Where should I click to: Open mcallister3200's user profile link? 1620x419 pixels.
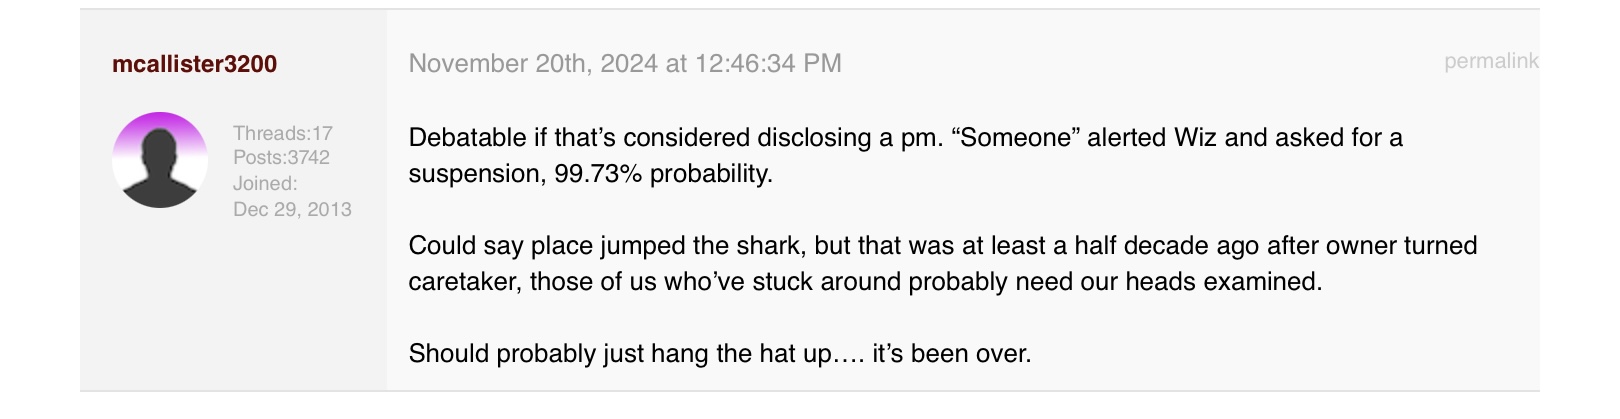coord(194,64)
